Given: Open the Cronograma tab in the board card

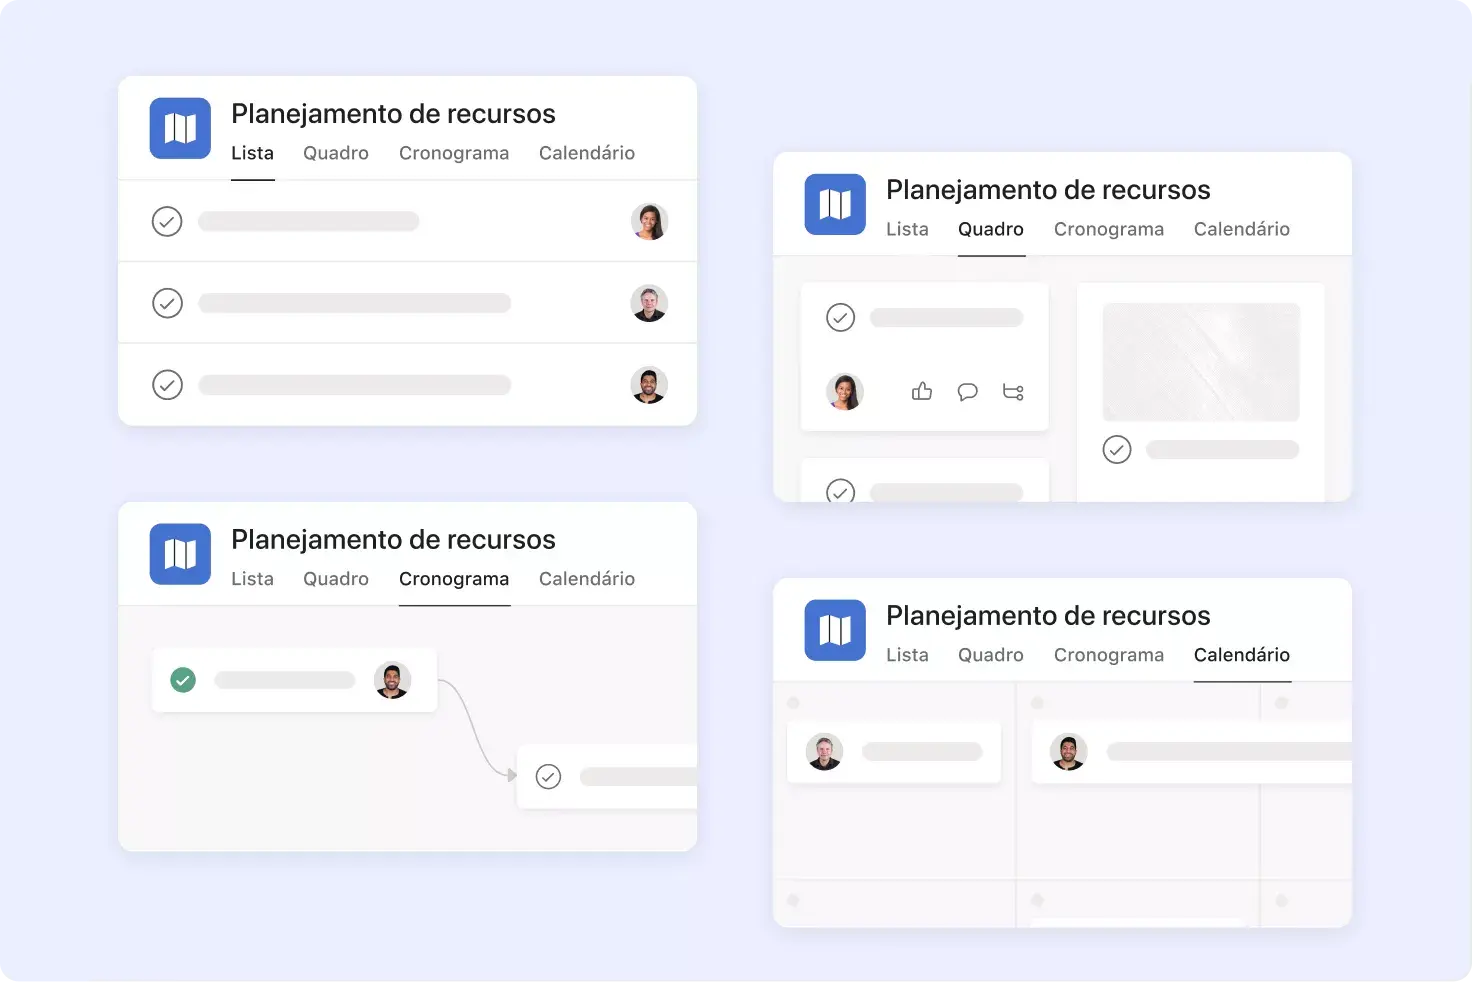Looking at the screenshot, I should tap(1108, 229).
